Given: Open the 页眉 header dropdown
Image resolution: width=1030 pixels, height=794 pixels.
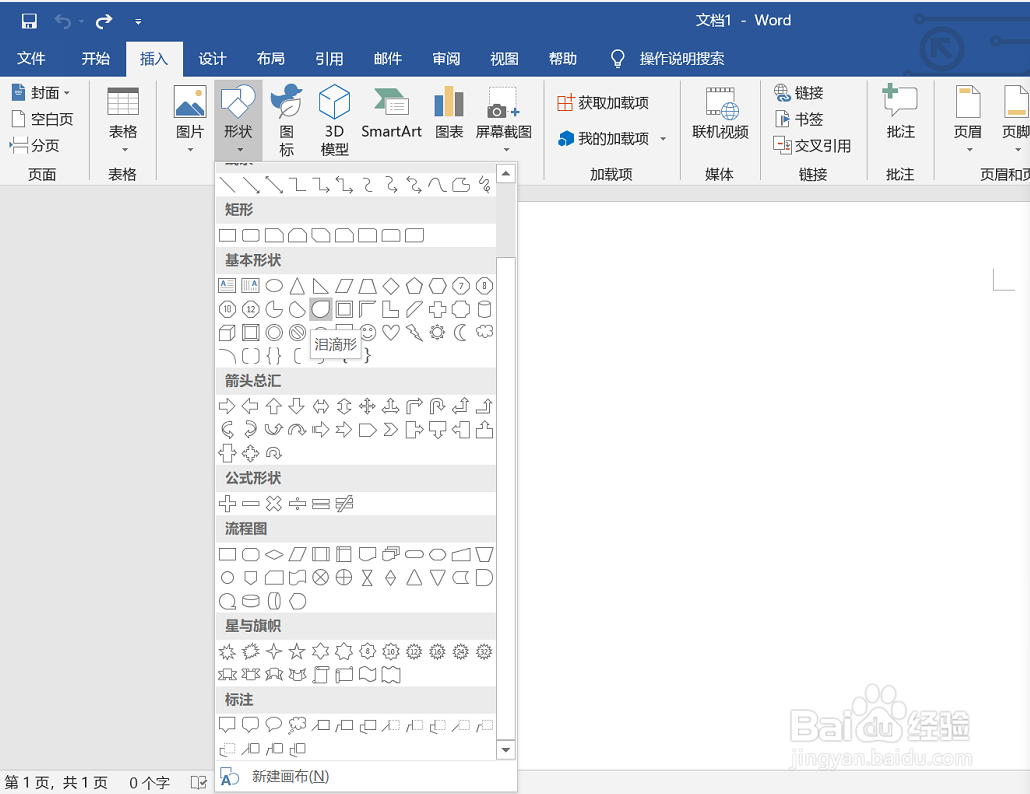Looking at the screenshot, I should click(x=968, y=120).
